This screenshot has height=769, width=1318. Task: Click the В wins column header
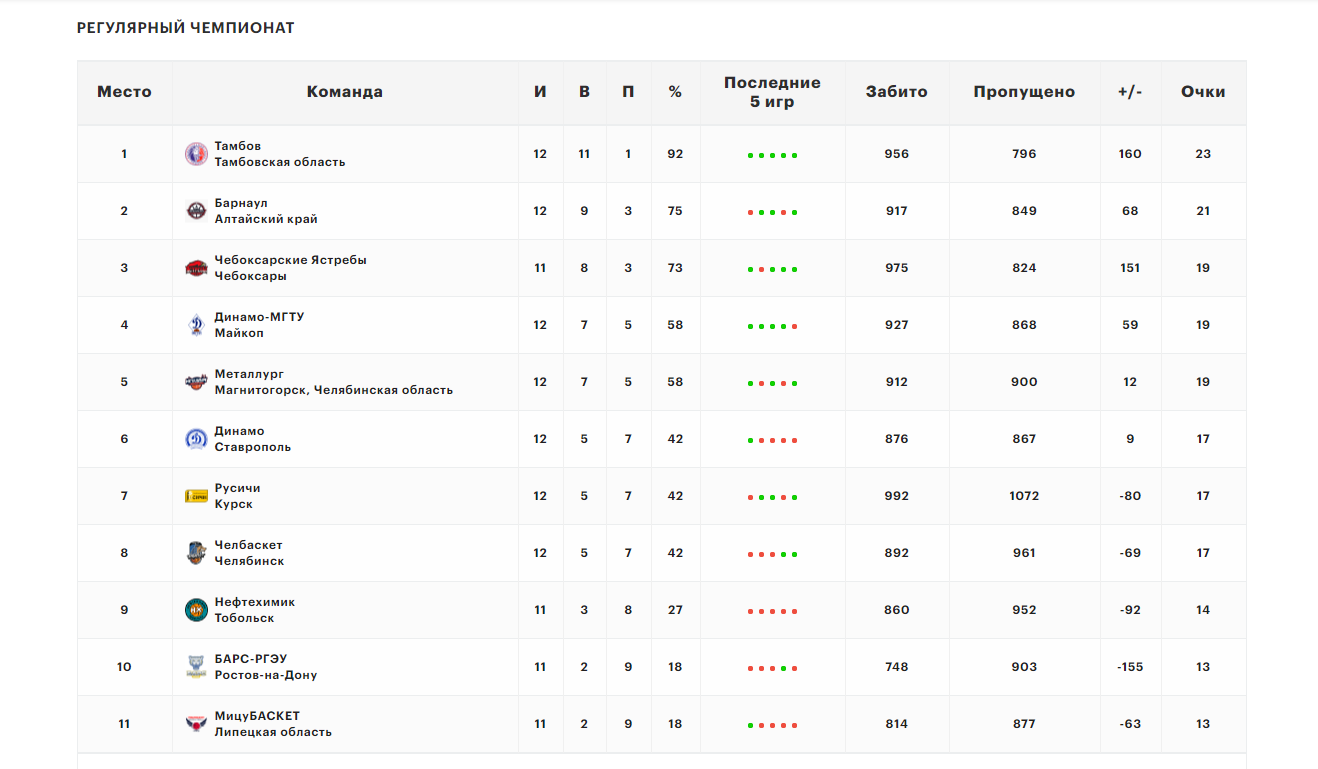click(x=584, y=92)
